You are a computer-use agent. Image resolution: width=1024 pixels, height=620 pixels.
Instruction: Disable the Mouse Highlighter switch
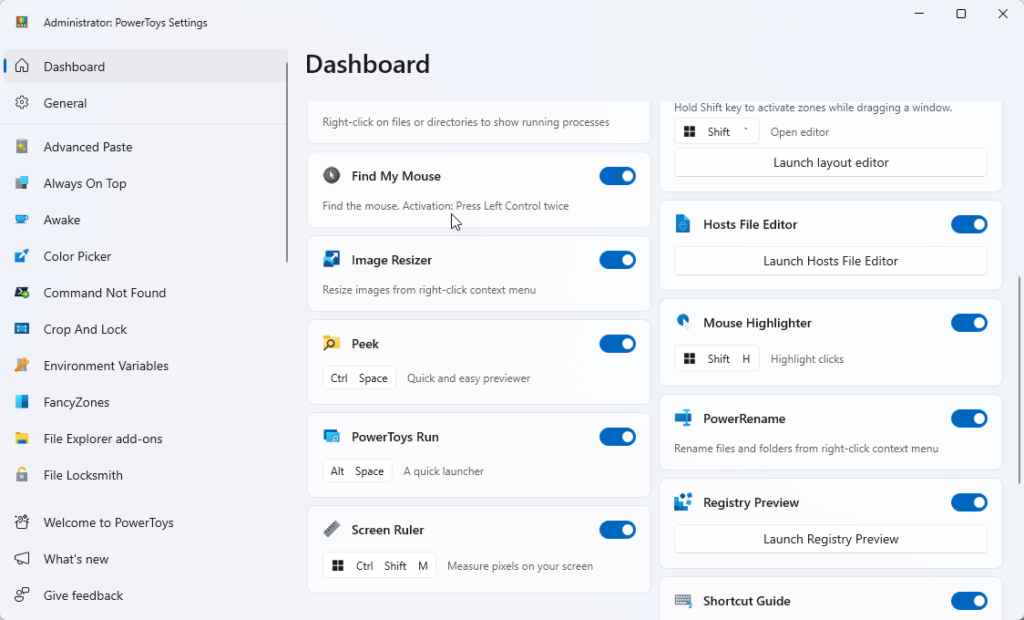pyautogui.click(x=969, y=322)
